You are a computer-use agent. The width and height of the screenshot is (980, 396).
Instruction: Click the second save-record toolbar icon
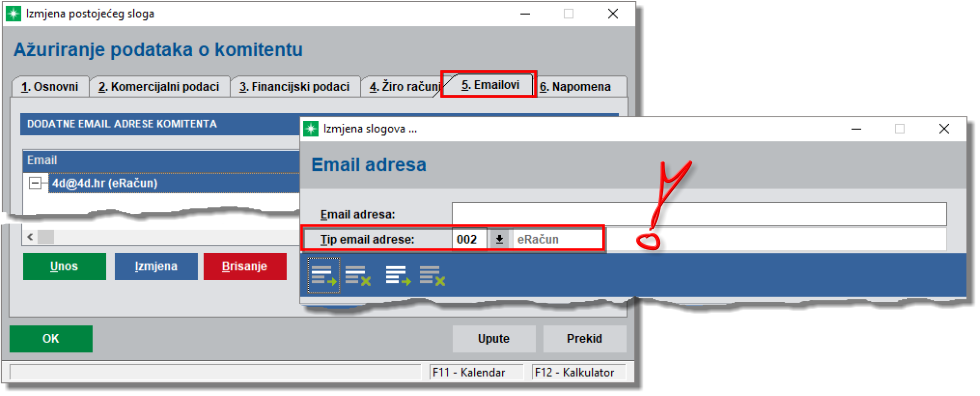[398, 275]
